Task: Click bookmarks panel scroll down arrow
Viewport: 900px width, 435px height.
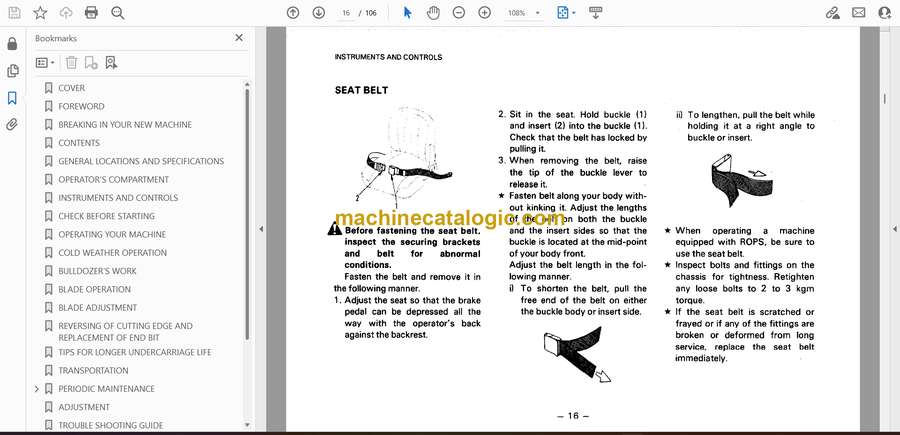Action: click(247, 425)
